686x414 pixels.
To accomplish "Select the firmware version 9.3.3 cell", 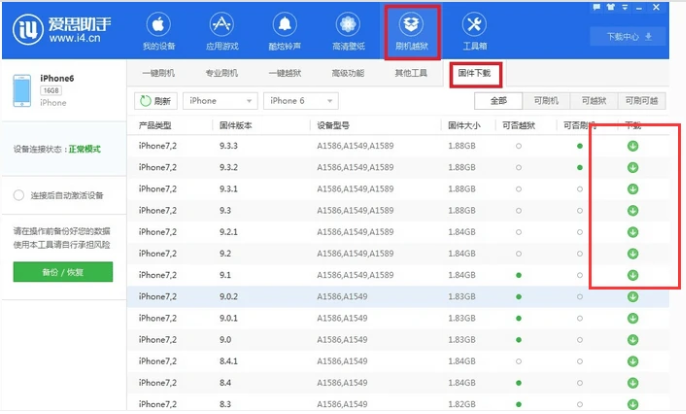I will tap(228, 146).
